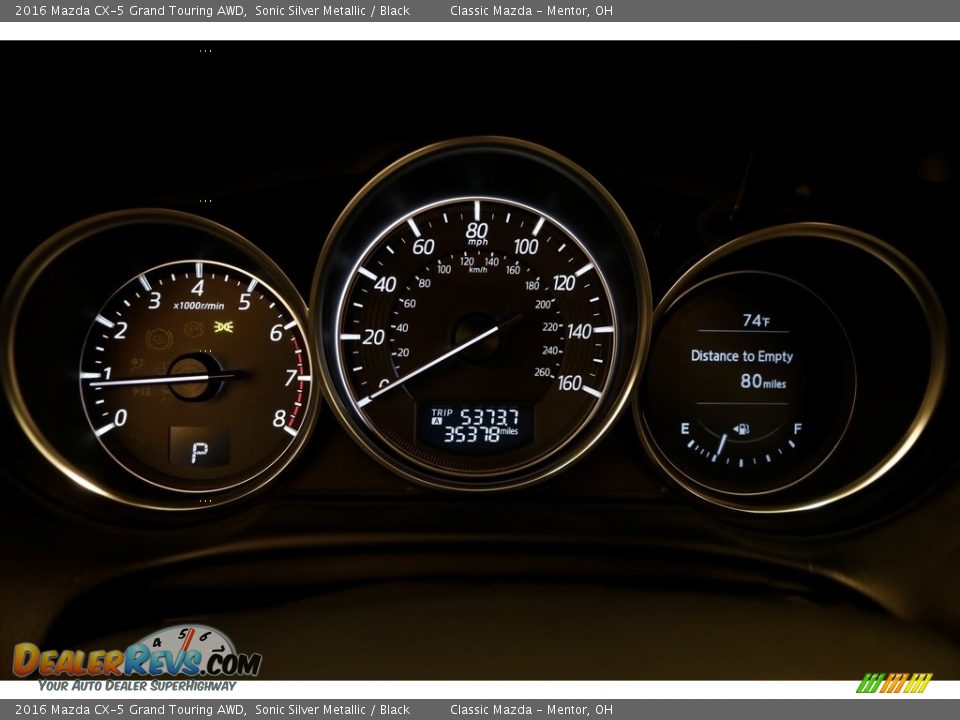Screen dimensions: 960x720
Task: Click the fuel gauge E marker
Action: click(685, 429)
